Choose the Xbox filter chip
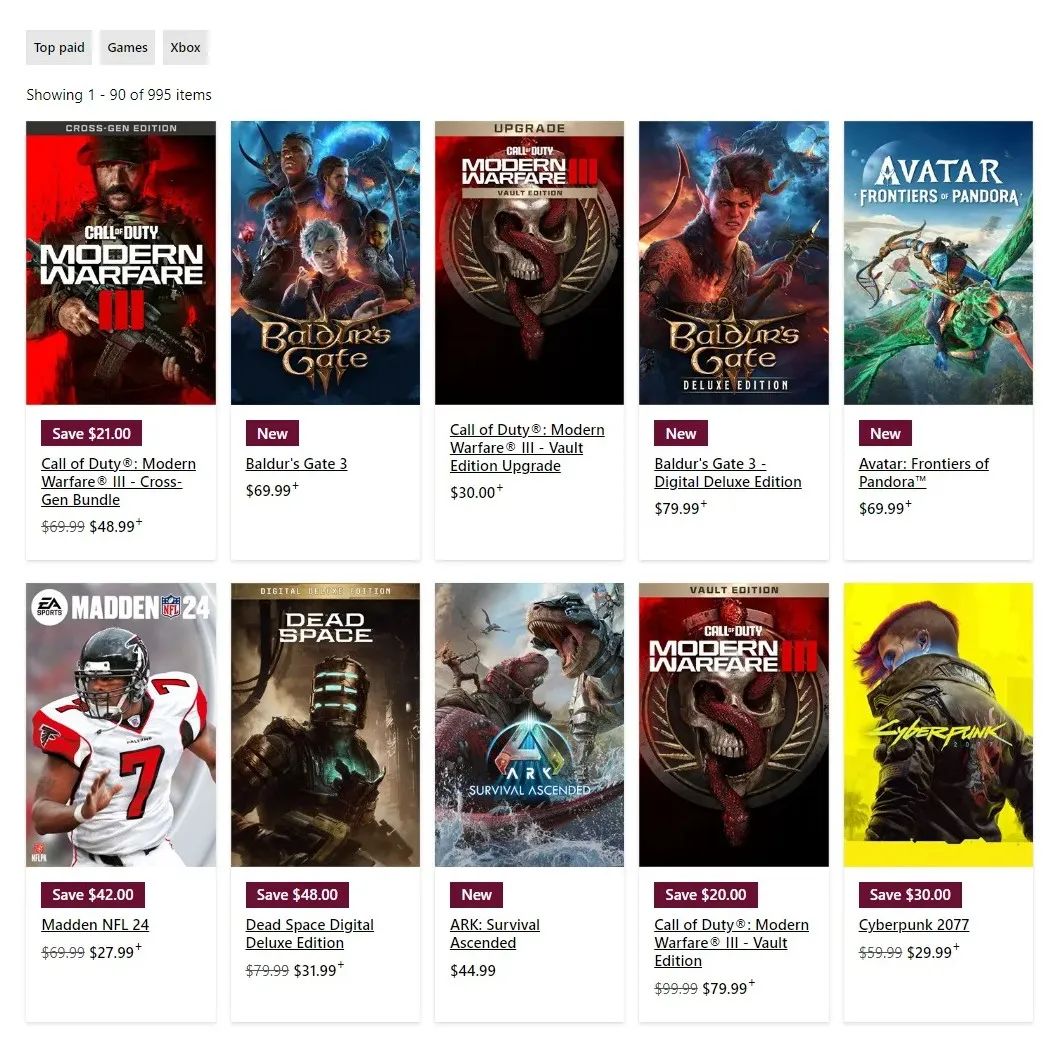This screenshot has width=1053, height=1037. pos(185,48)
